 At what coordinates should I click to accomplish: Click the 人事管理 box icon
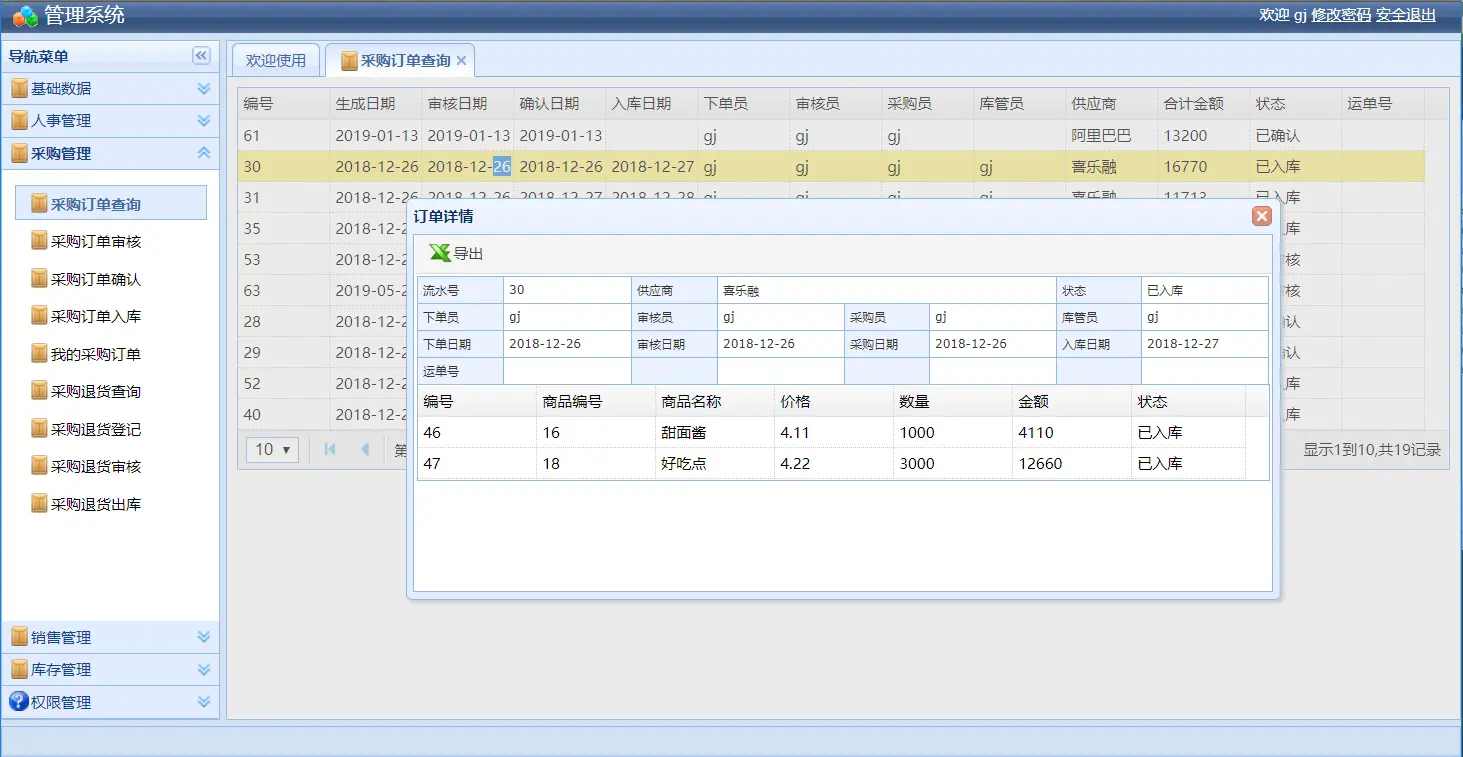click(19, 120)
